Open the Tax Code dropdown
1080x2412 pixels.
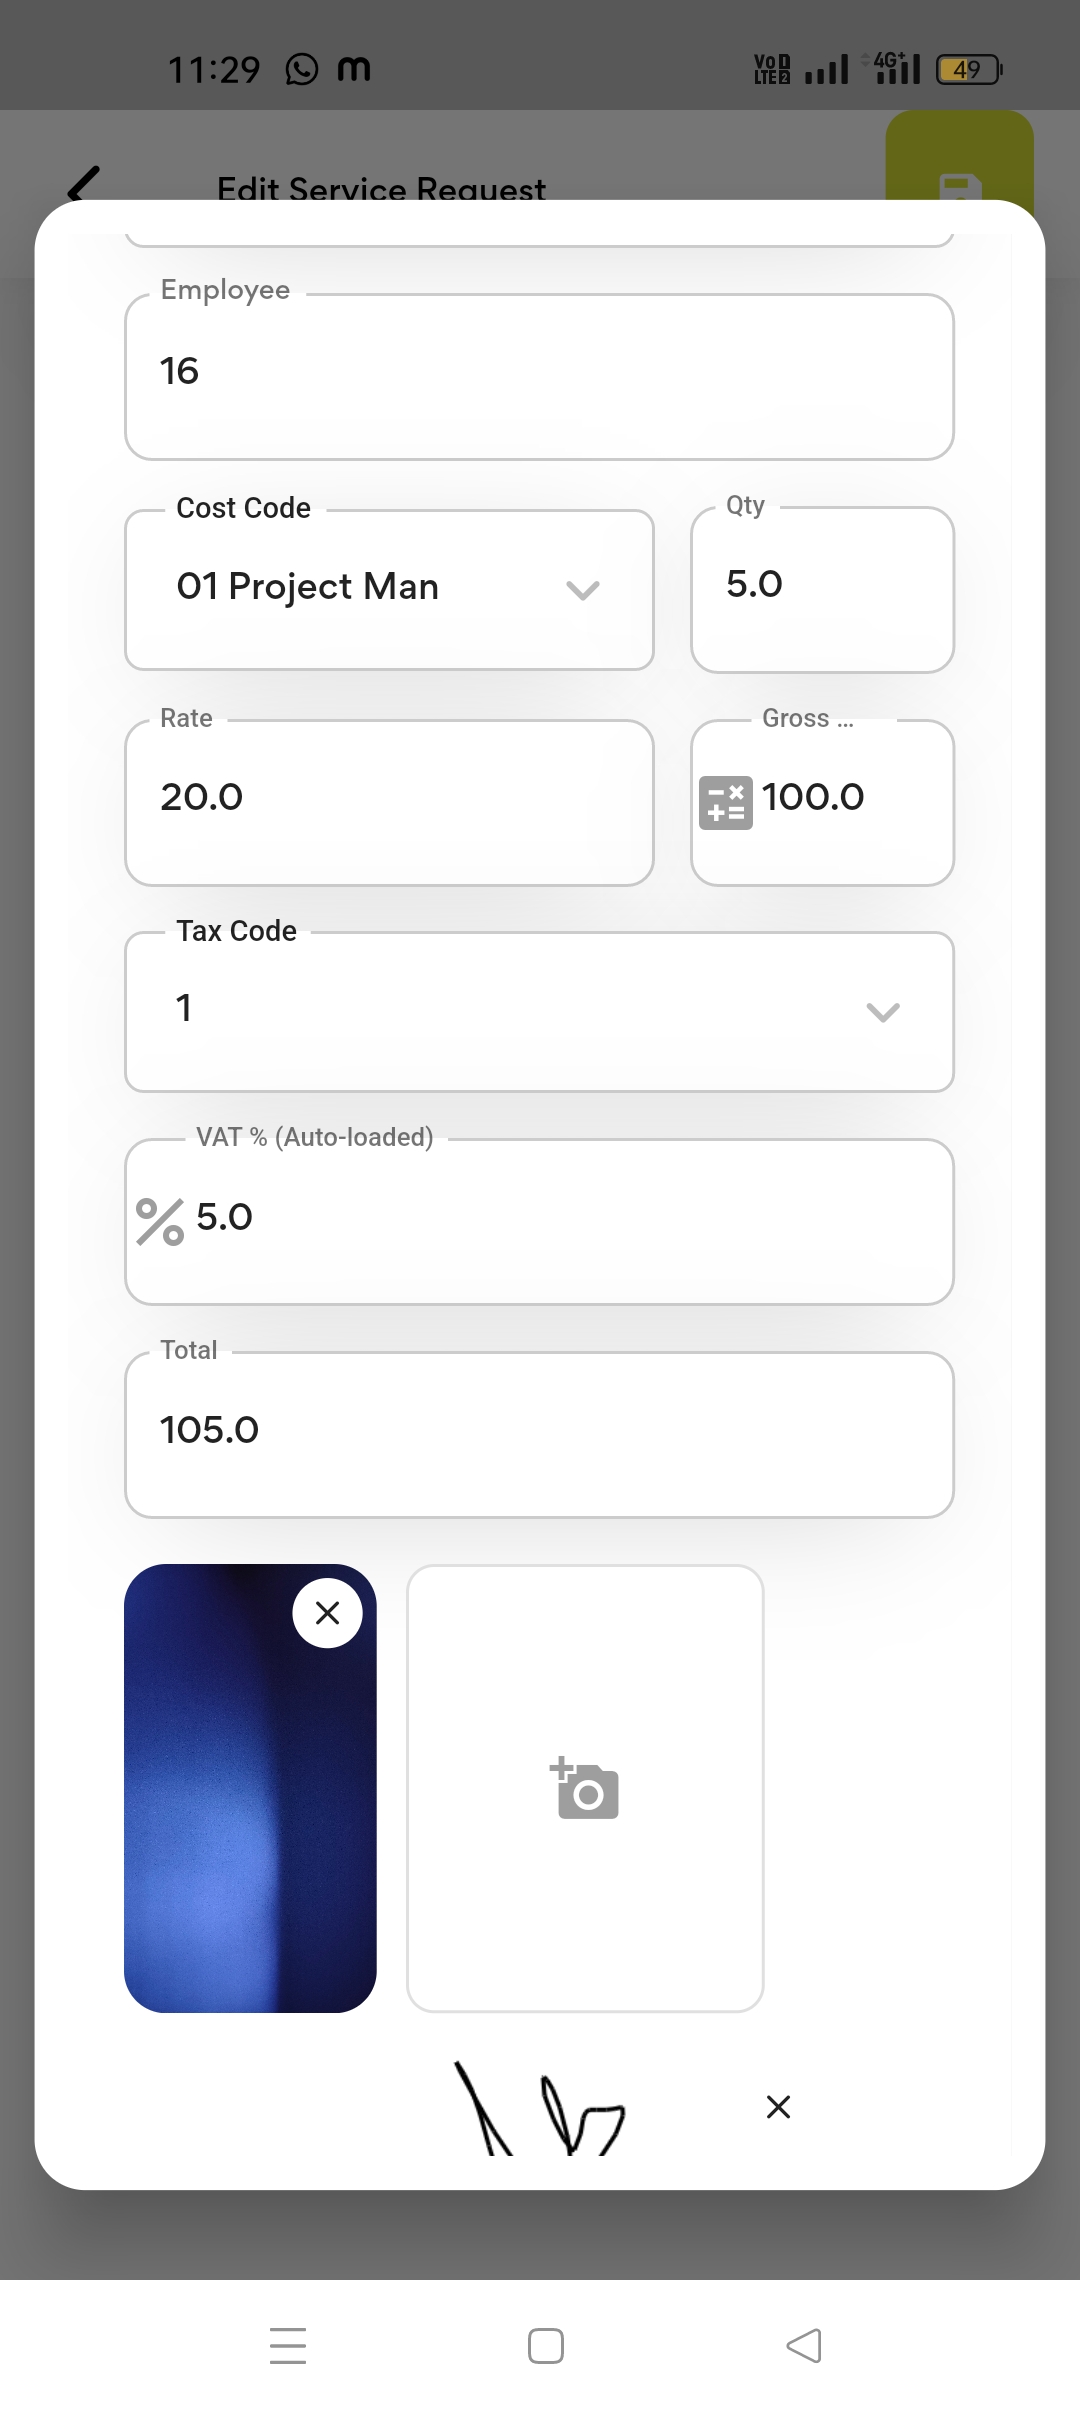(882, 1012)
